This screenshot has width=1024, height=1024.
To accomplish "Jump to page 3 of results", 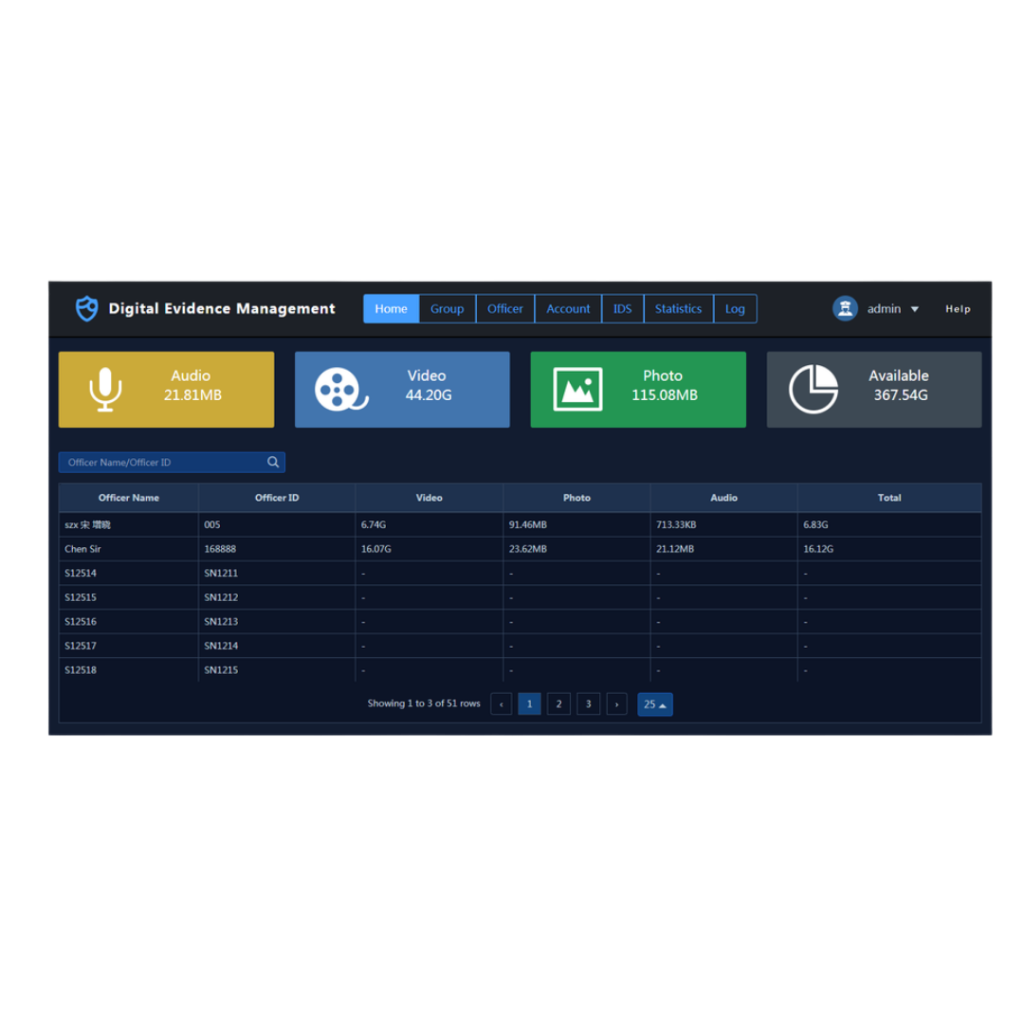I will (x=588, y=704).
